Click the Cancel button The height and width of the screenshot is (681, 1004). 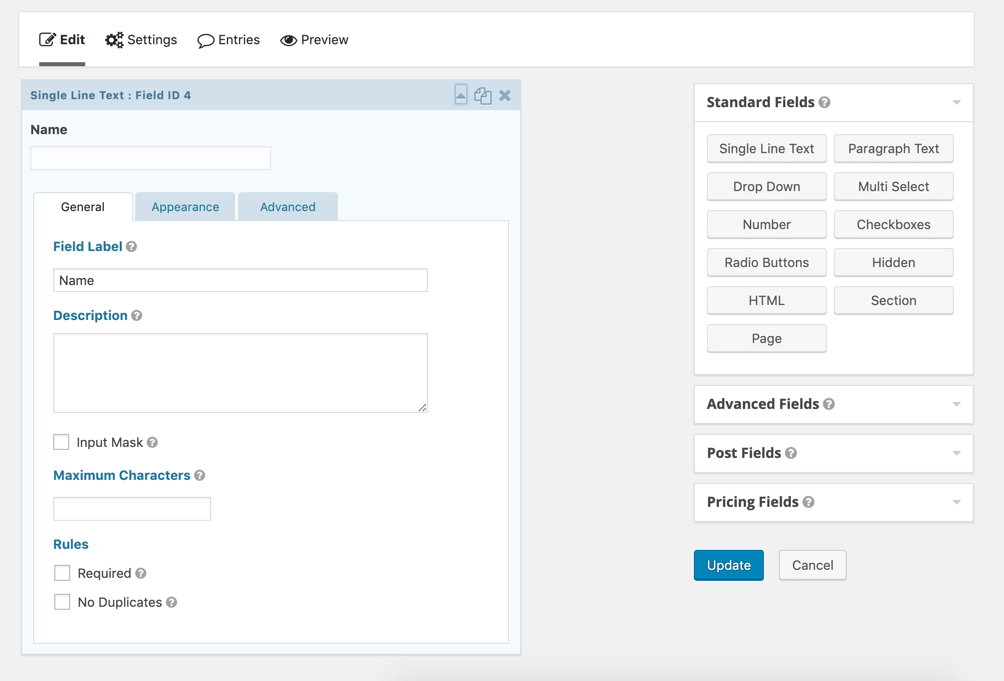click(813, 565)
